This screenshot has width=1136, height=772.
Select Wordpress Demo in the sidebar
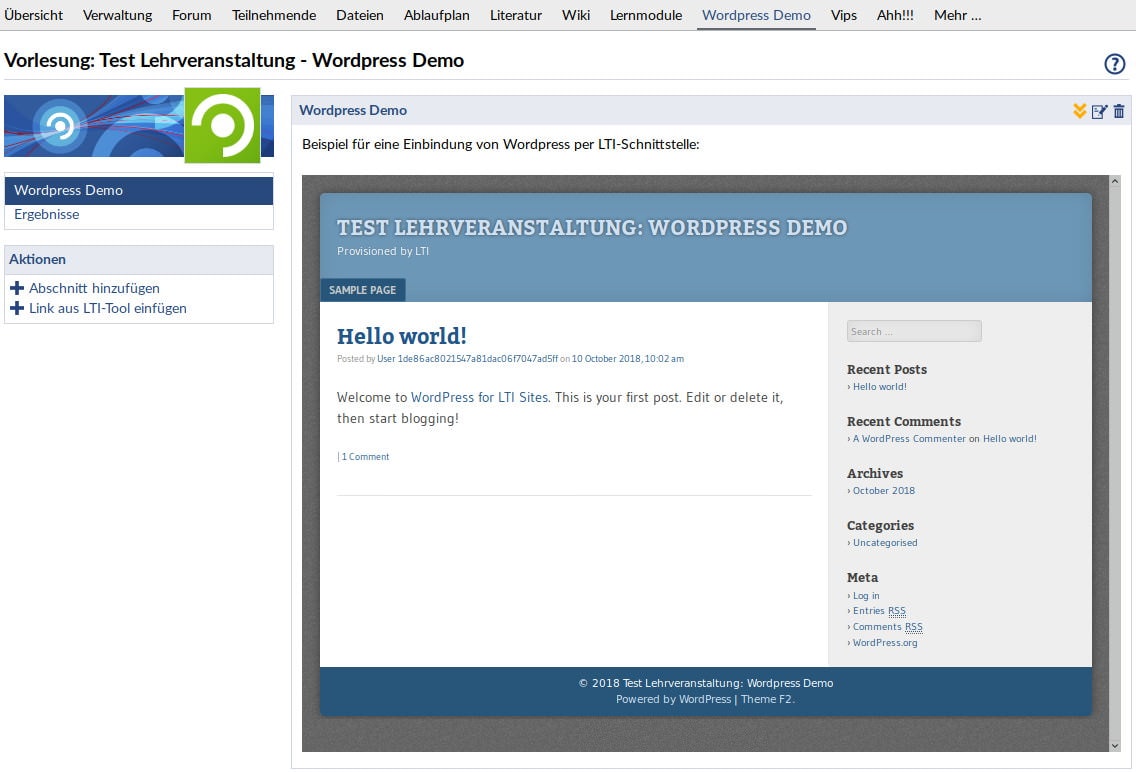pyautogui.click(x=139, y=190)
